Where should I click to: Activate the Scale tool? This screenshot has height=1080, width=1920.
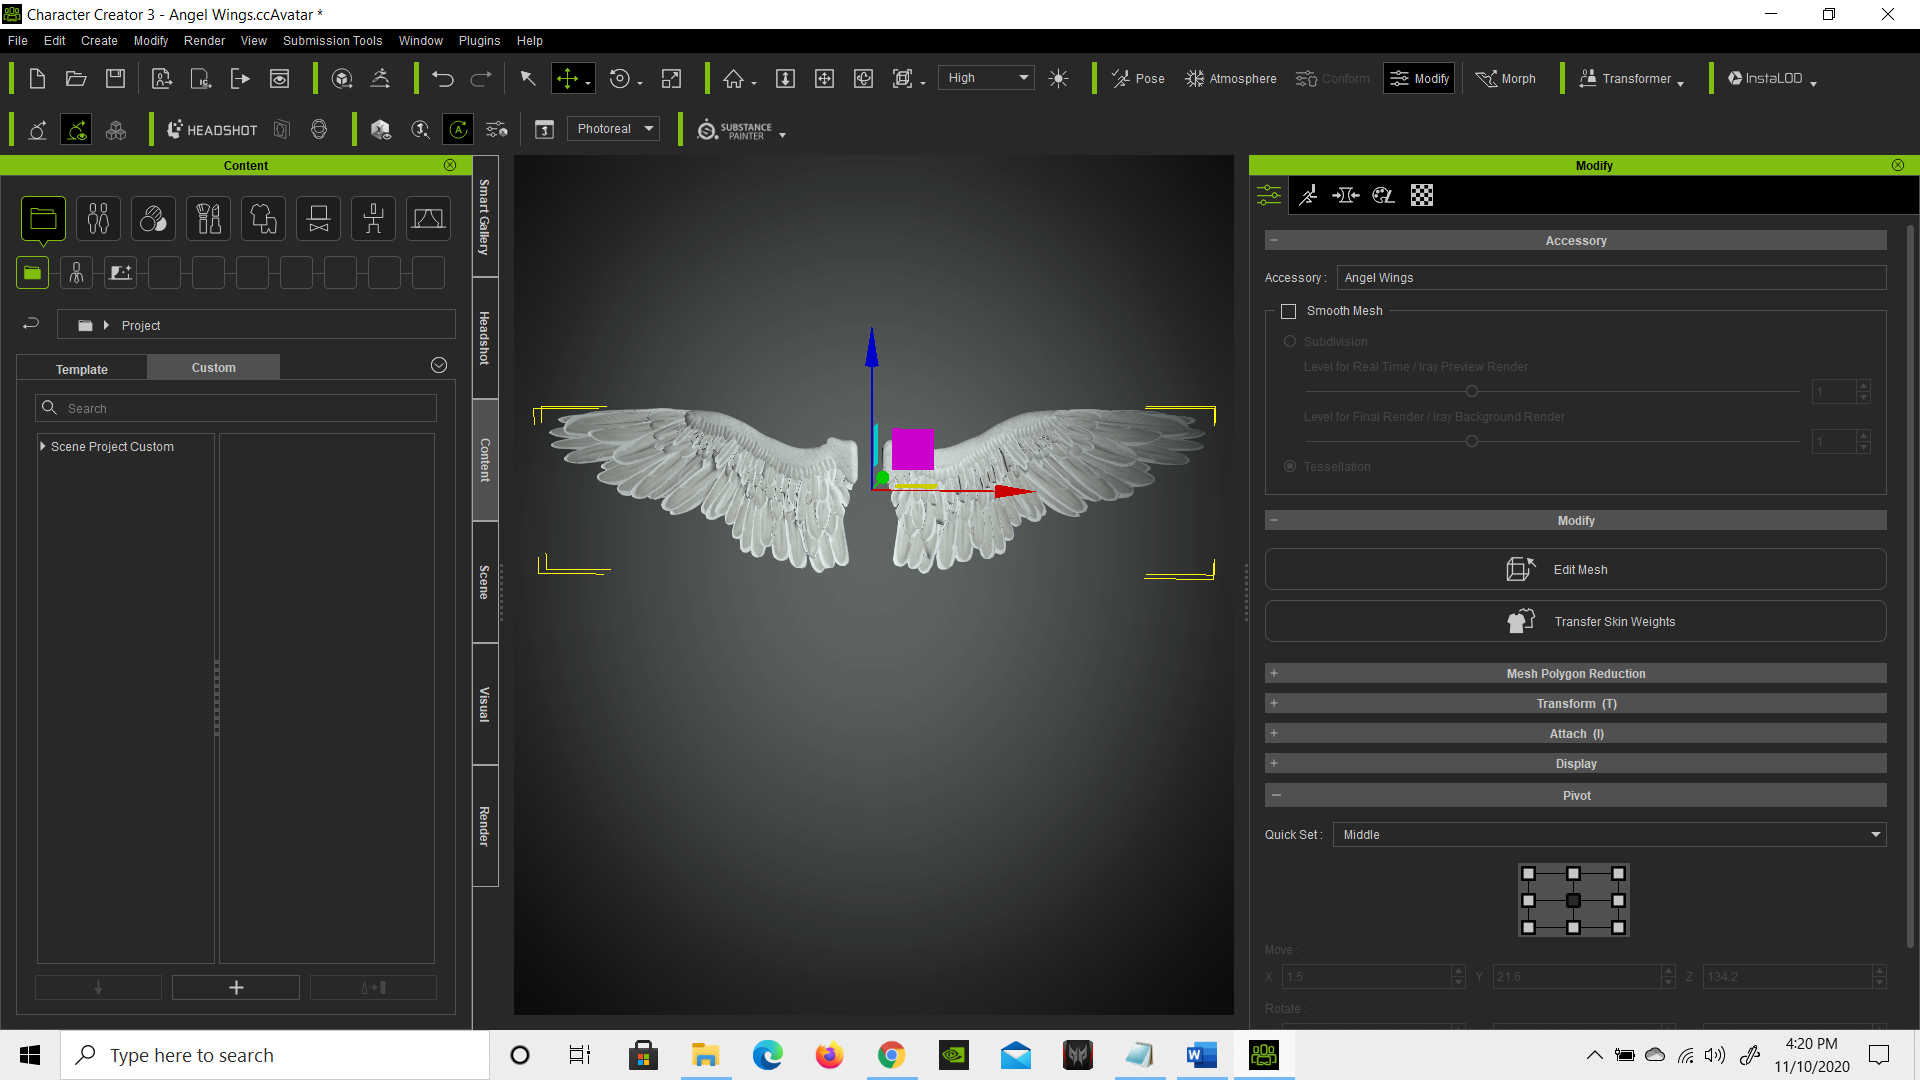point(672,79)
